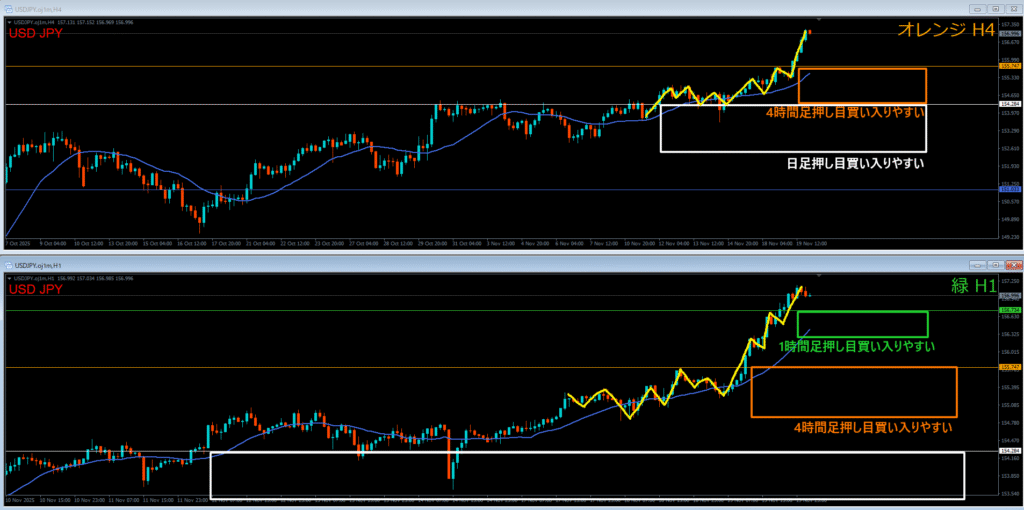Click '7 Oct 2025' on H4 time axis
This screenshot has width=1024, height=510.
point(17,243)
